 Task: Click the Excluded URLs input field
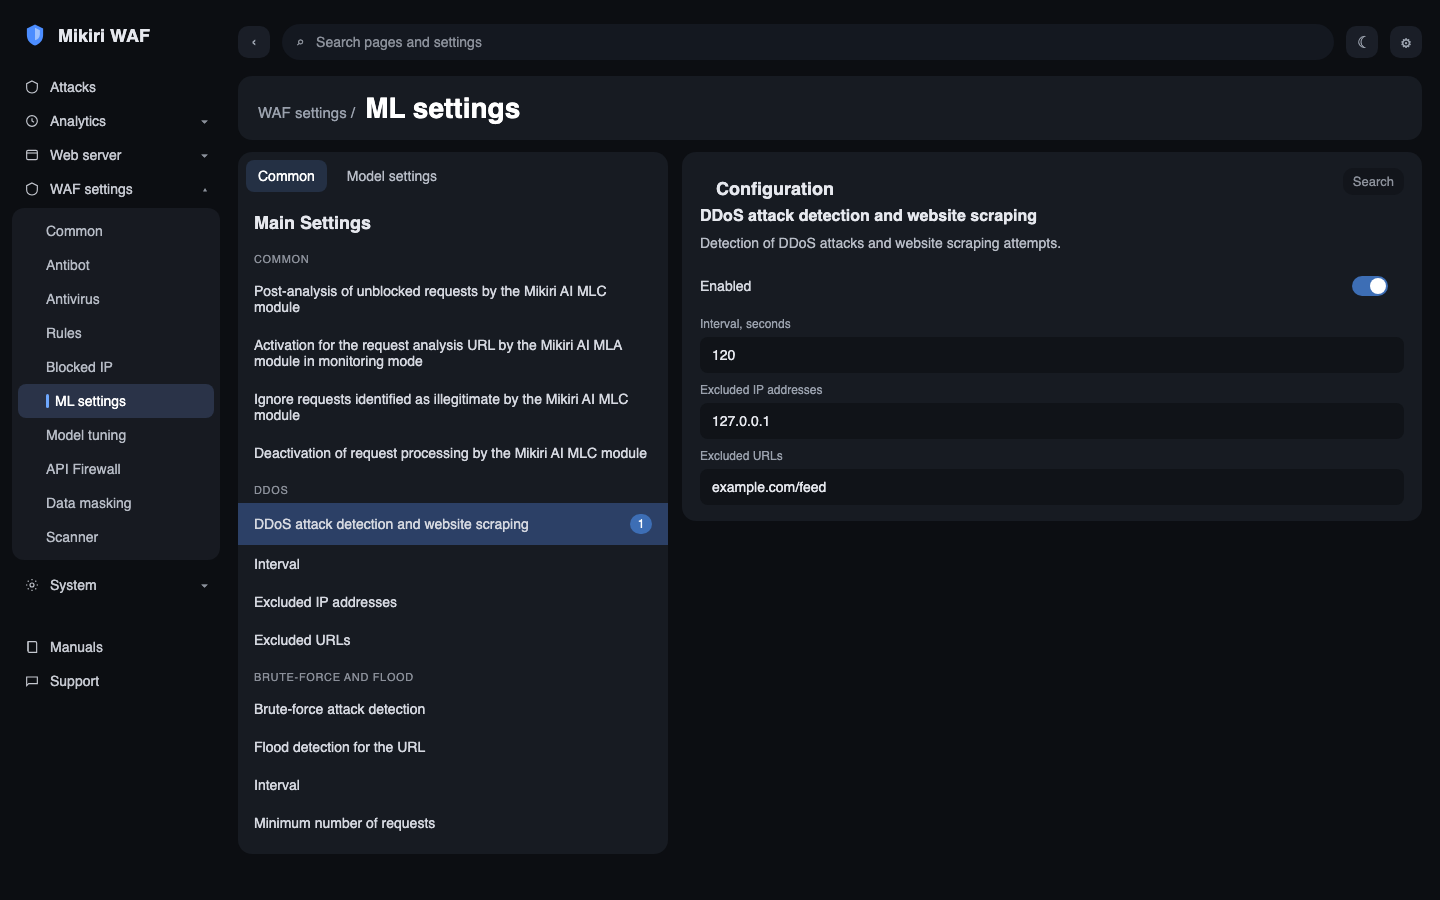click(1052, 487)
